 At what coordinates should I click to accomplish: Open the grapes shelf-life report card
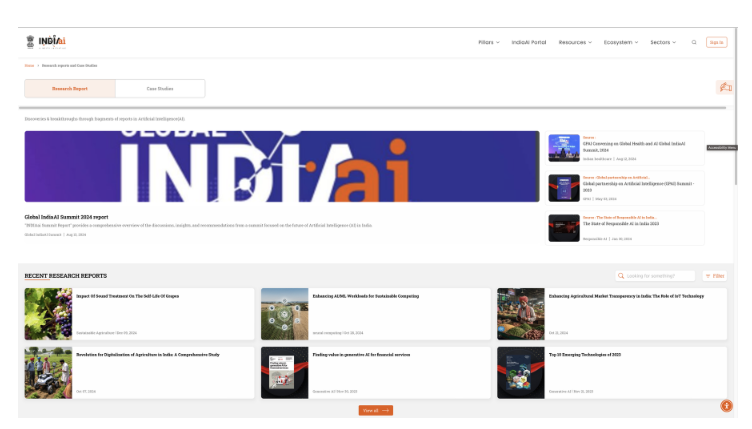click(x=139, y=314)
